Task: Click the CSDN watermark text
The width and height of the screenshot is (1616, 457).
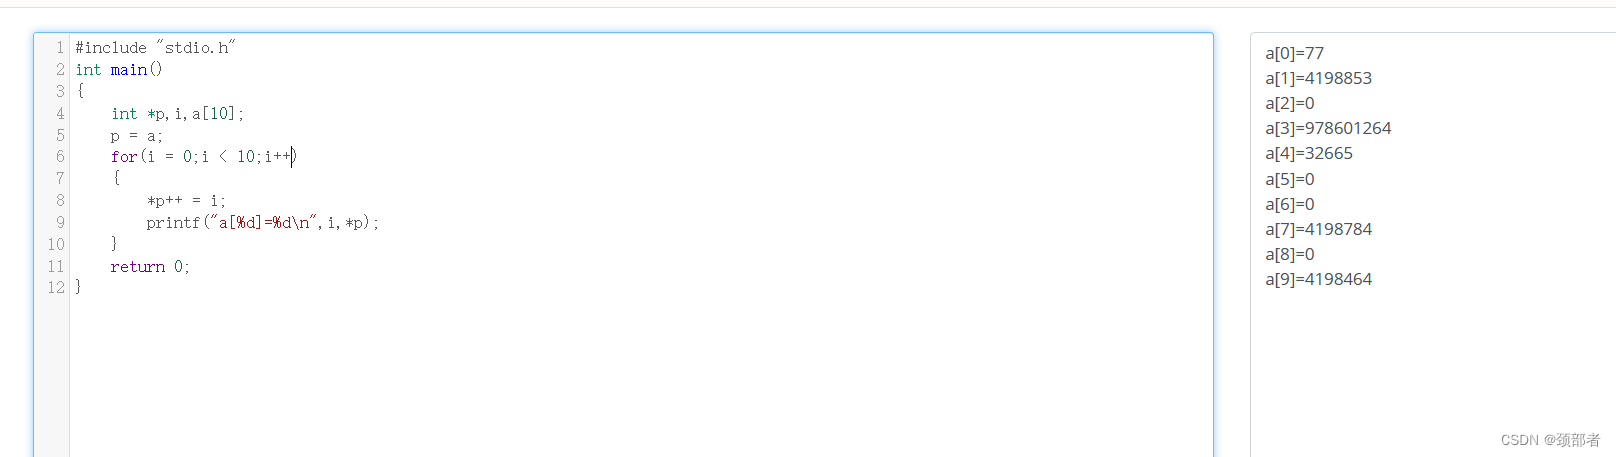Action: coord(1550,440)
